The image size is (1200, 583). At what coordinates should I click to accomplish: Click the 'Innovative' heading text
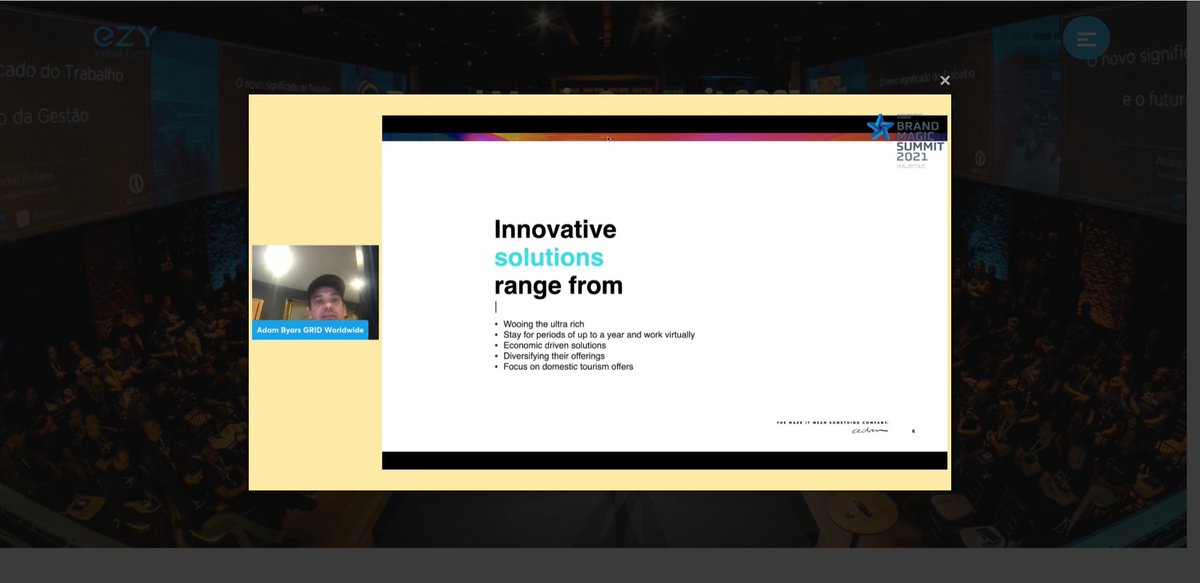tap(555, 229)
